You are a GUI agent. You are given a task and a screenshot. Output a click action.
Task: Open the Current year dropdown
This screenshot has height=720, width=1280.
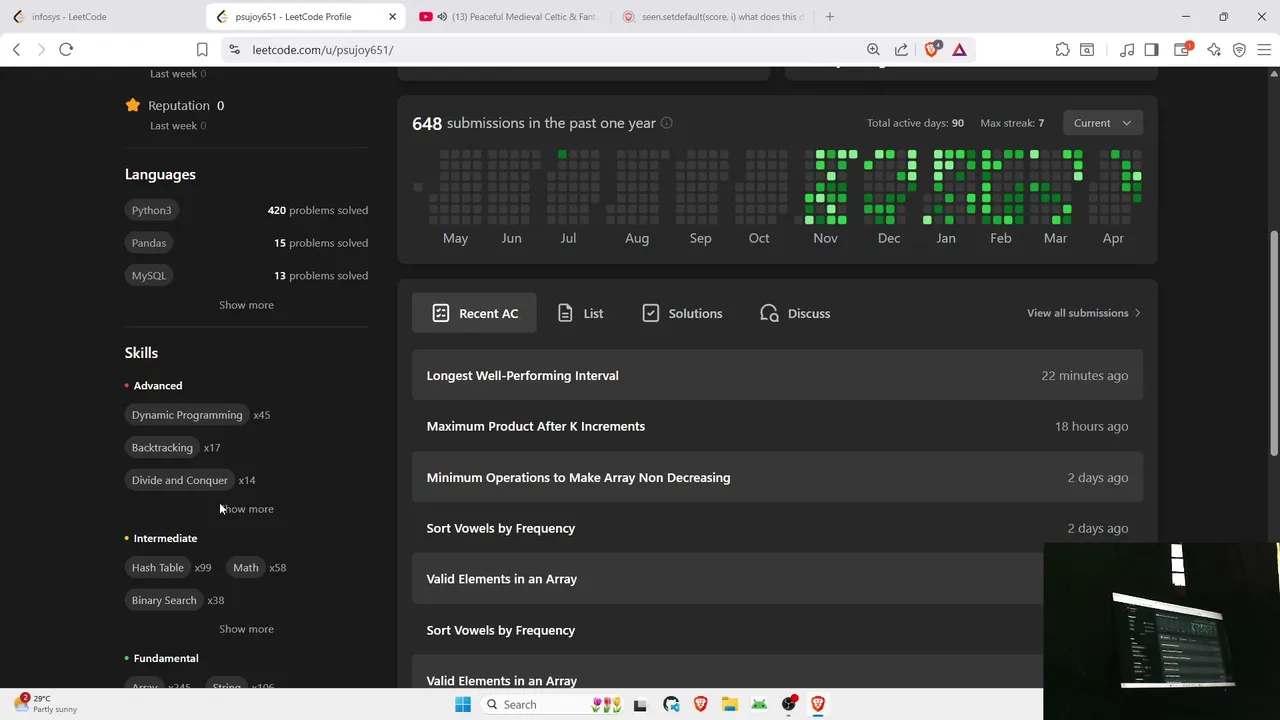tap(1102, 123)
